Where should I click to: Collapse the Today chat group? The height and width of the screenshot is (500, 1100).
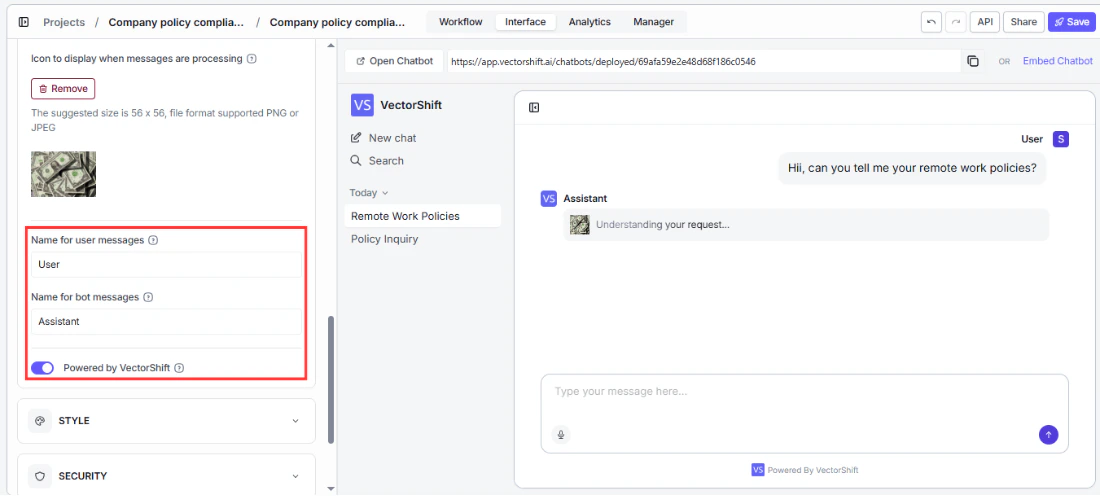pyautogui.click(x=369, y=193)
